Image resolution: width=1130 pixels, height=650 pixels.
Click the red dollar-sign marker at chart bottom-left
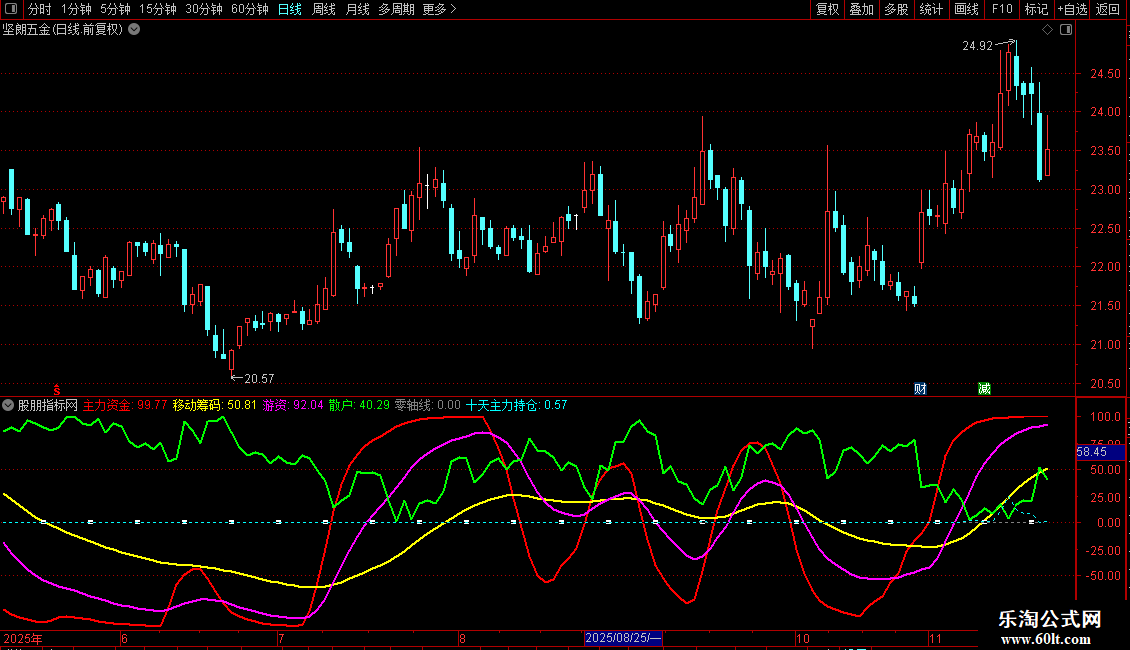[57, 388]
